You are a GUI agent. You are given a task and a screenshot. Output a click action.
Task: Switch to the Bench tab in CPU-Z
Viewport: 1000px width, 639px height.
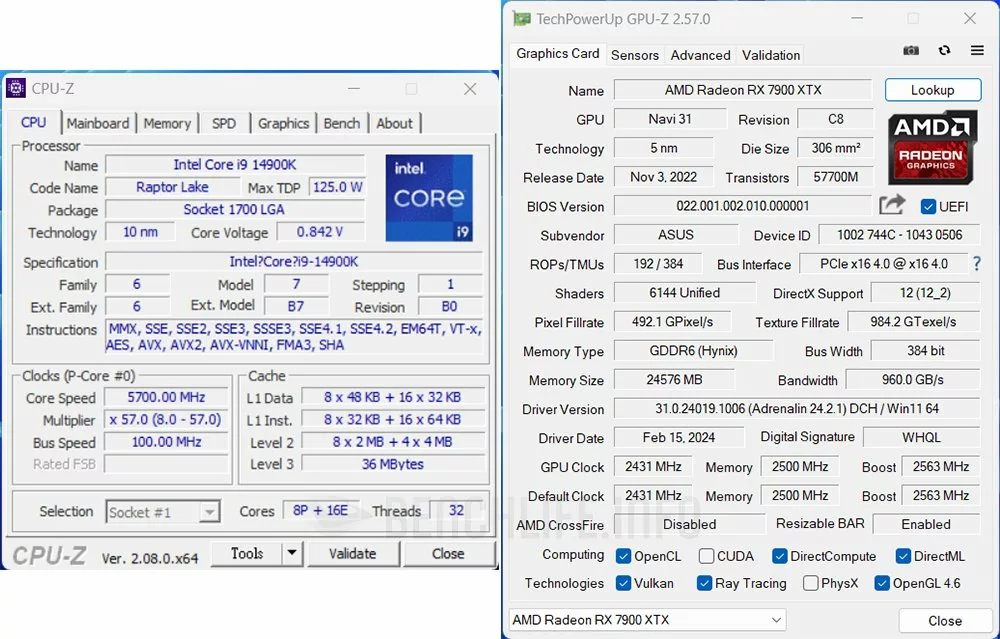(x=342, y=123)
